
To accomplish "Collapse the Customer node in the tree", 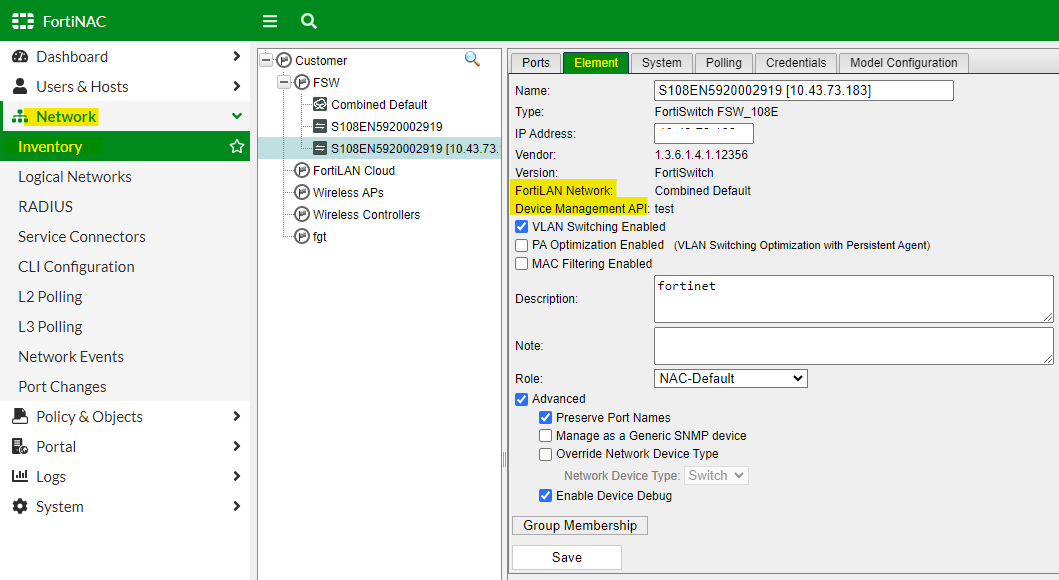I will (266, 59).
